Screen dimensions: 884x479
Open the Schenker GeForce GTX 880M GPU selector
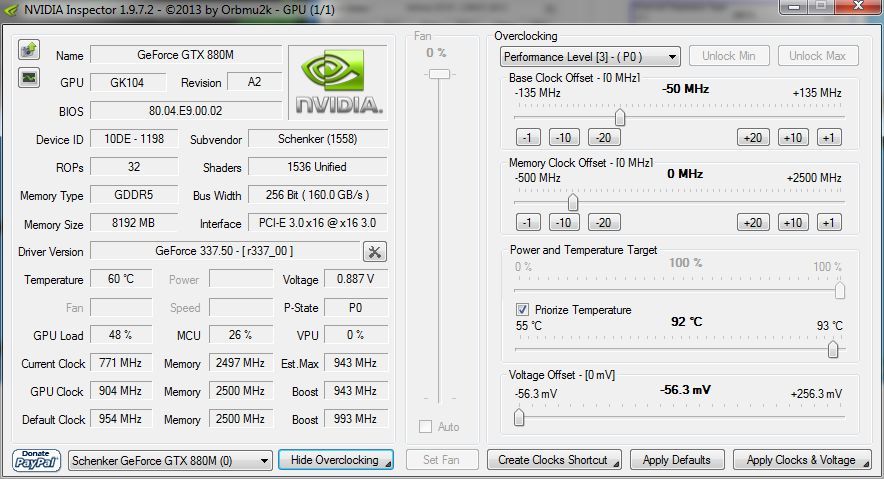170,460
